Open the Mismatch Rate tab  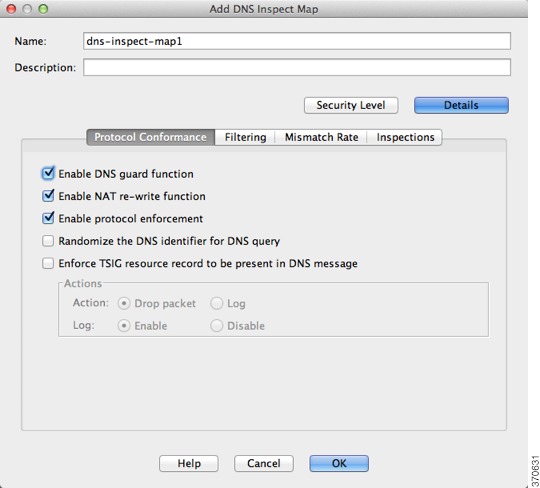coord(321,137)
